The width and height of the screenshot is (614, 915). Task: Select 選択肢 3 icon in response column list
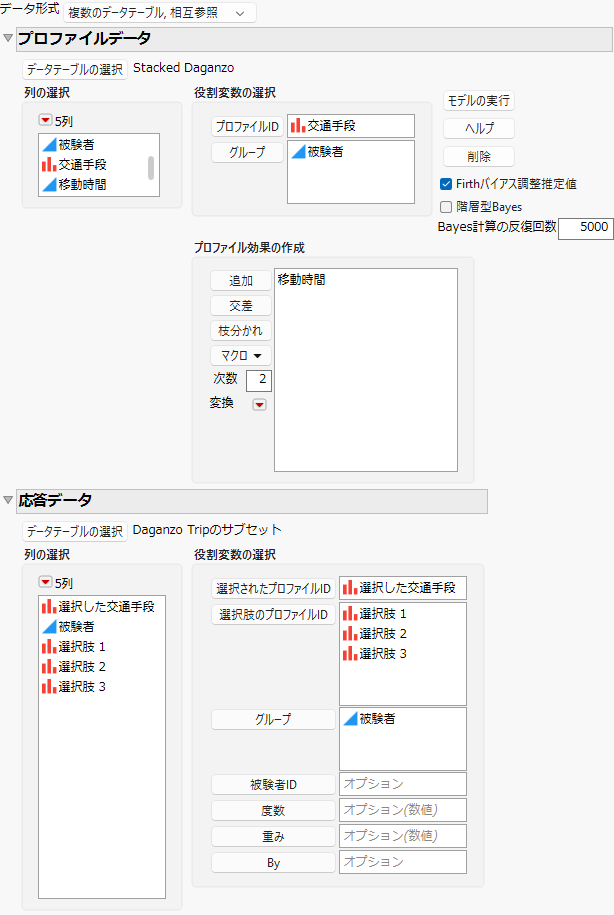(49, 686)
